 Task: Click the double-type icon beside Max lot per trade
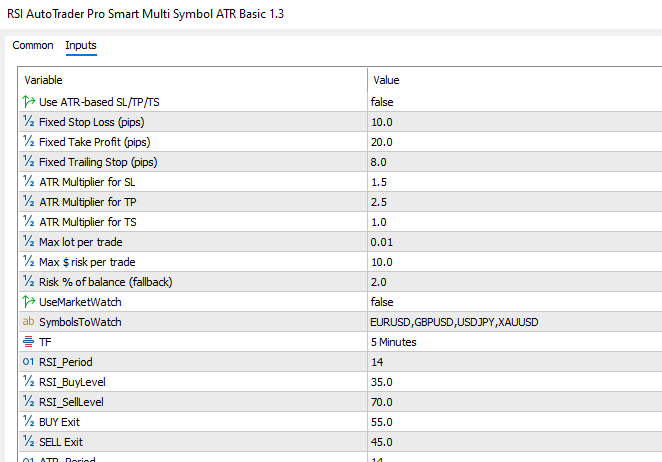(x=28, y=242)
